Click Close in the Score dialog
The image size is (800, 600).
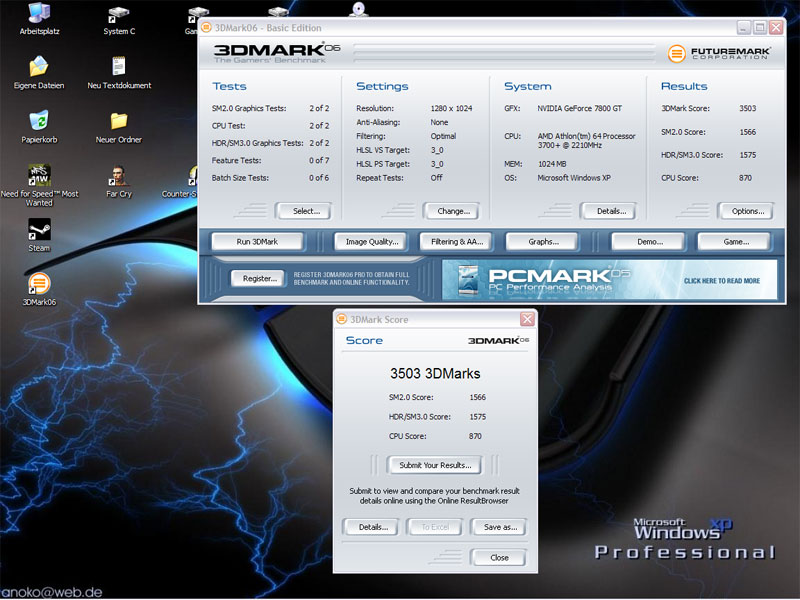point(498,558)
